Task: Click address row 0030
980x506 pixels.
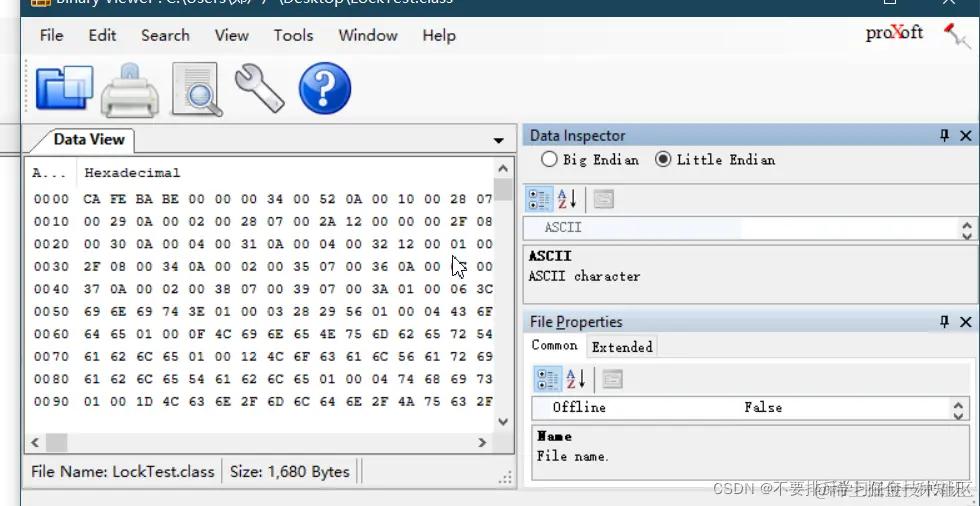Action: 51,267
